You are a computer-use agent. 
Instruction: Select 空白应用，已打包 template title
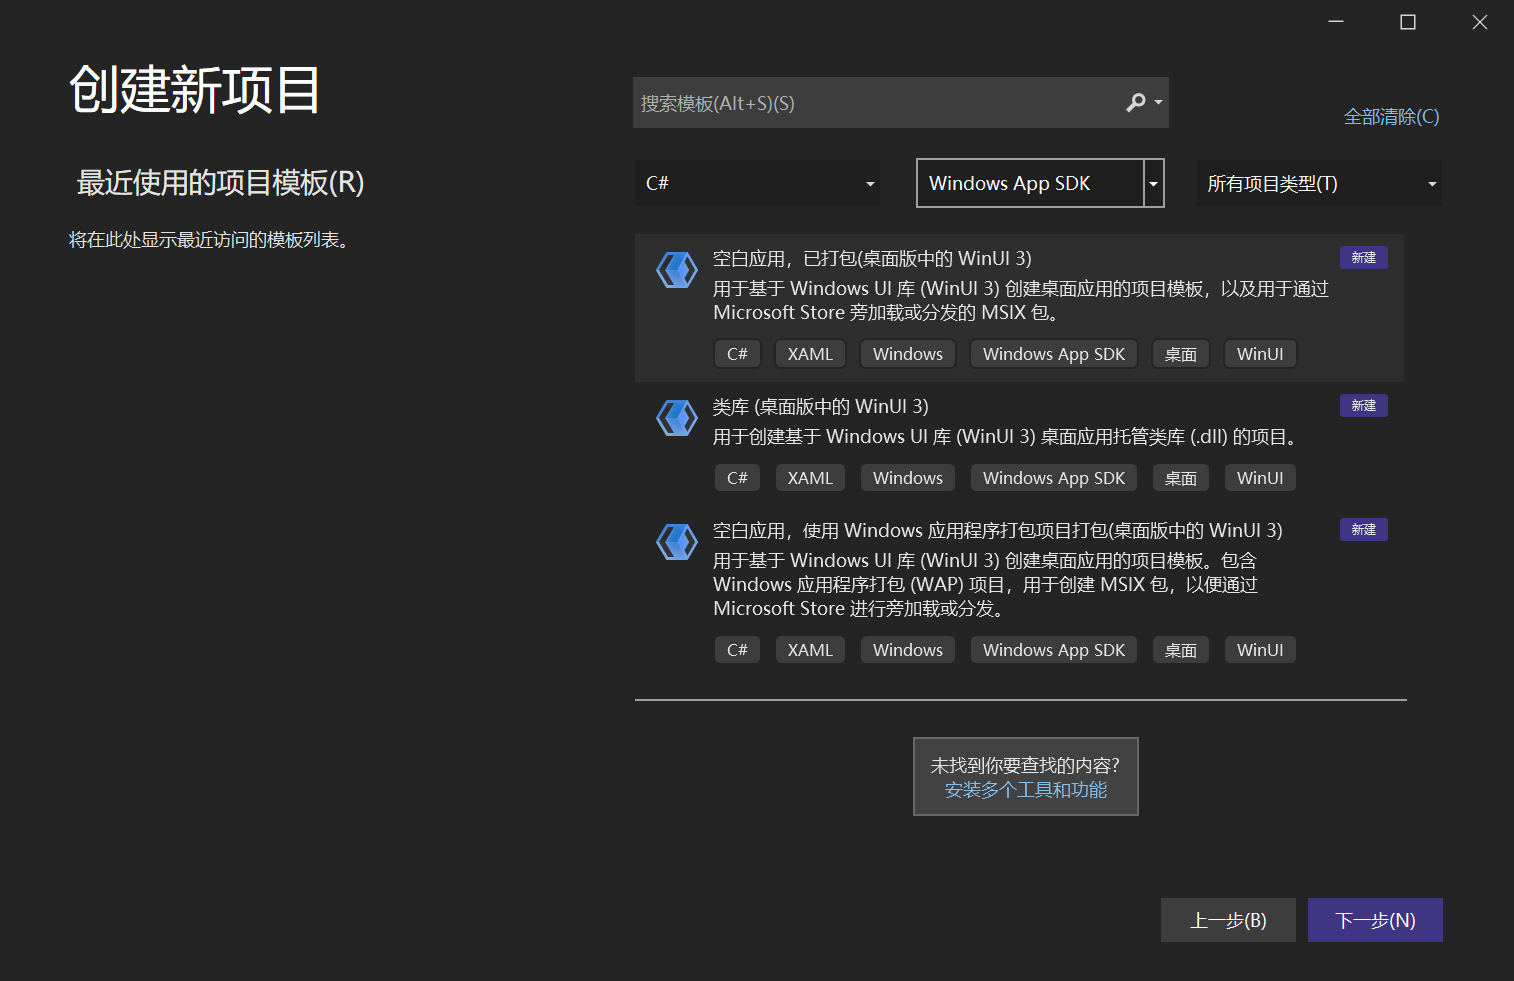click(x=872, y=259)
